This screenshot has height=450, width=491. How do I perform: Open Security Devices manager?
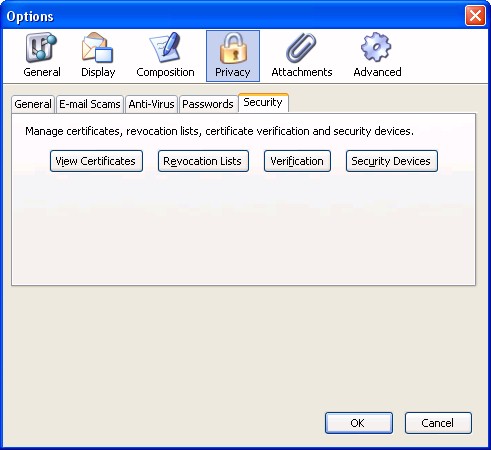pyautogui.click(x=392, y=161)
